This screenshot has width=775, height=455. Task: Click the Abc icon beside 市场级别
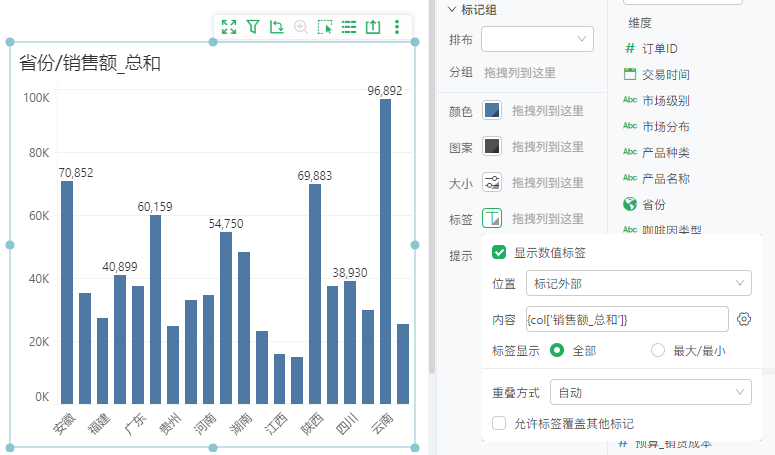pyautogui.click(x=630, y=100)
